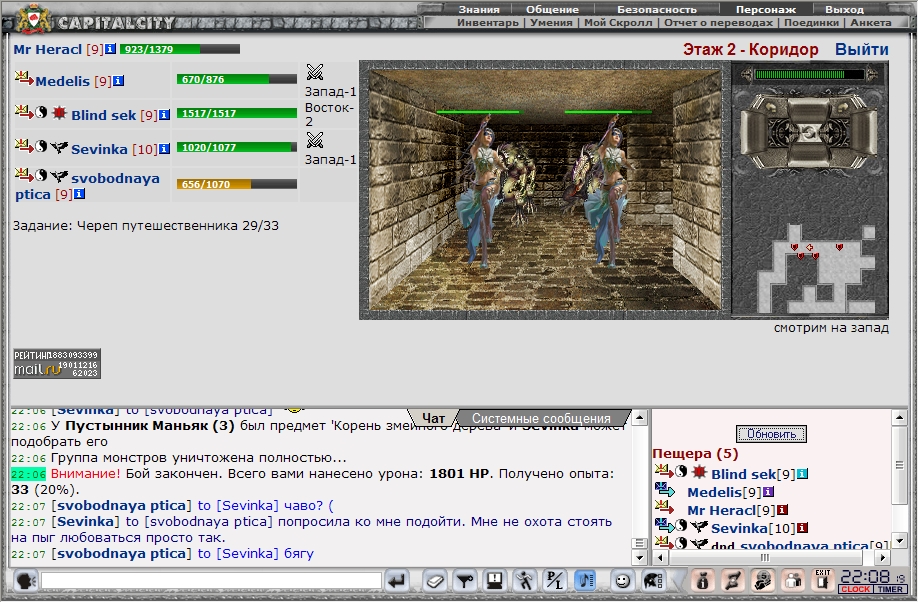Focus the chat message input field
Image resolution: width=919 pixels, height=603 pixels.
pos(211,581)
